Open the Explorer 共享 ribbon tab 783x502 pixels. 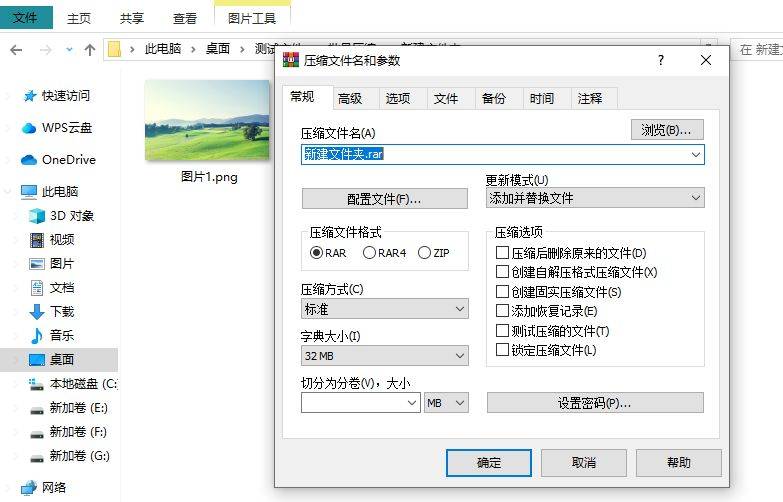pyautogui.click(x=132, y=18)
